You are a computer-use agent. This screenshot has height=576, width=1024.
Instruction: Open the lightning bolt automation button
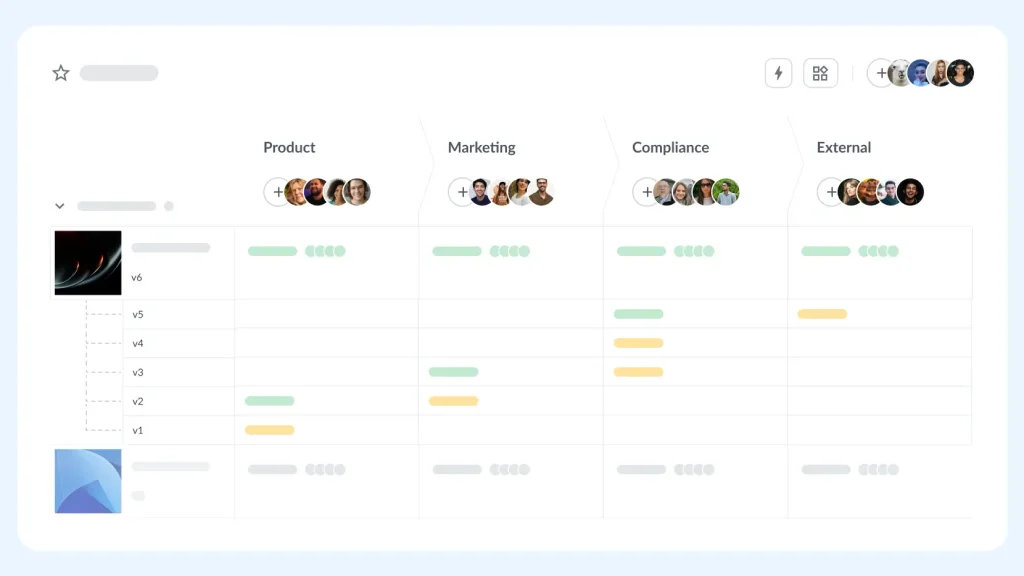click(778, 73)
